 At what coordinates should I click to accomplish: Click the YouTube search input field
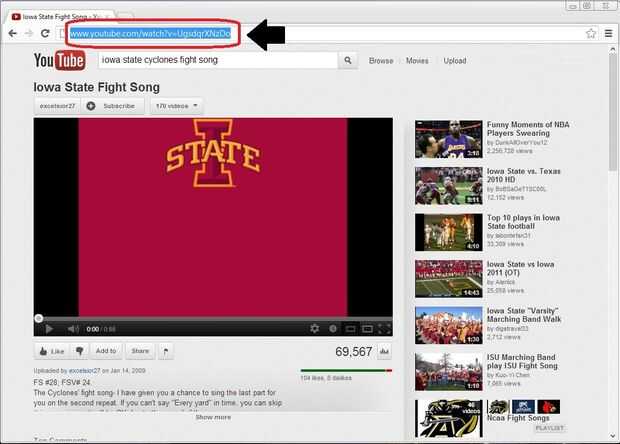tap(218, 60)
